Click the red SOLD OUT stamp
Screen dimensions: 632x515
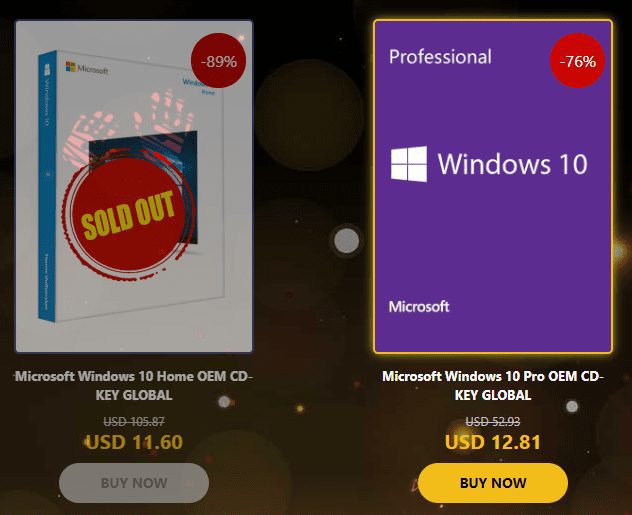click(128, 214)
